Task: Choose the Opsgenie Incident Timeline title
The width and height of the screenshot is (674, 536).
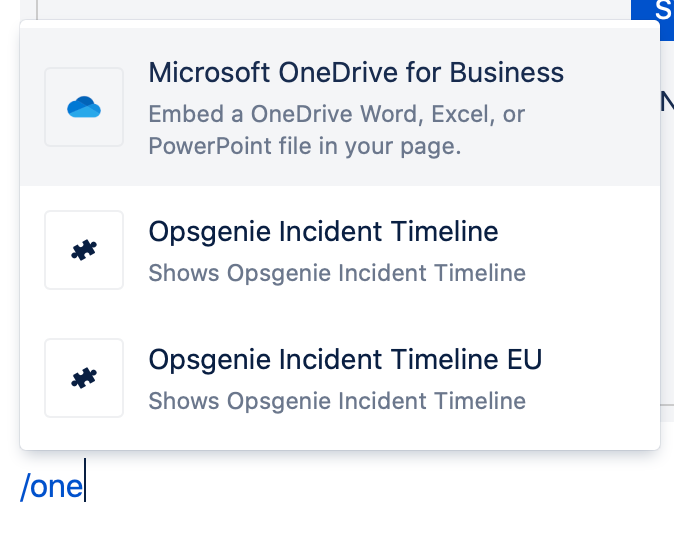Action: click(323, 232)
